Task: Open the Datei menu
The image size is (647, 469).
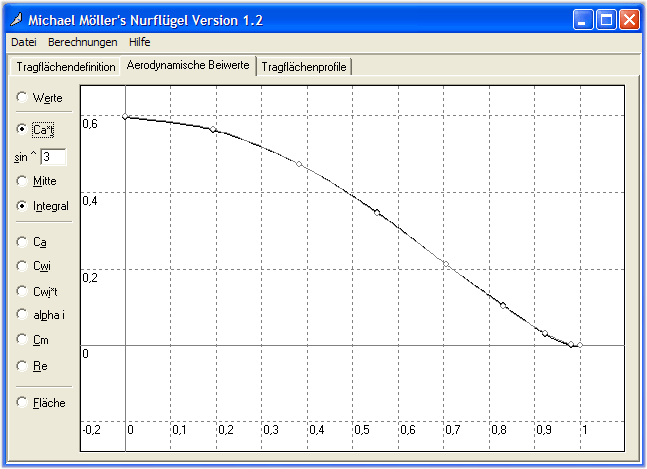Action: [24, 42]
